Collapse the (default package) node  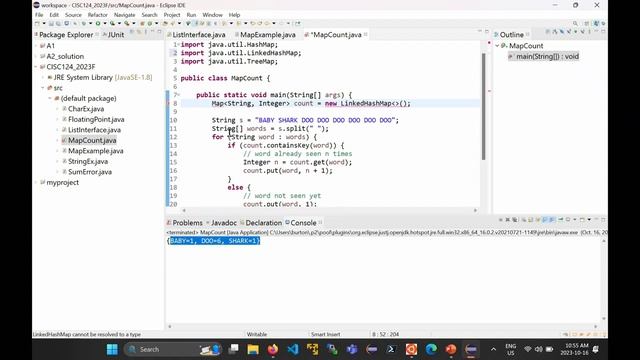tap(50, 98)
